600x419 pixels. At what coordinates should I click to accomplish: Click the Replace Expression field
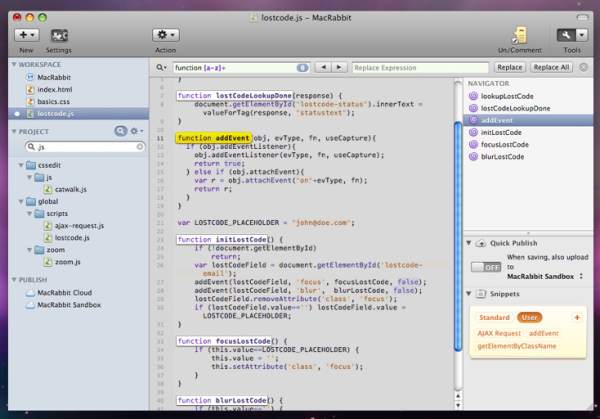point(420,68)
